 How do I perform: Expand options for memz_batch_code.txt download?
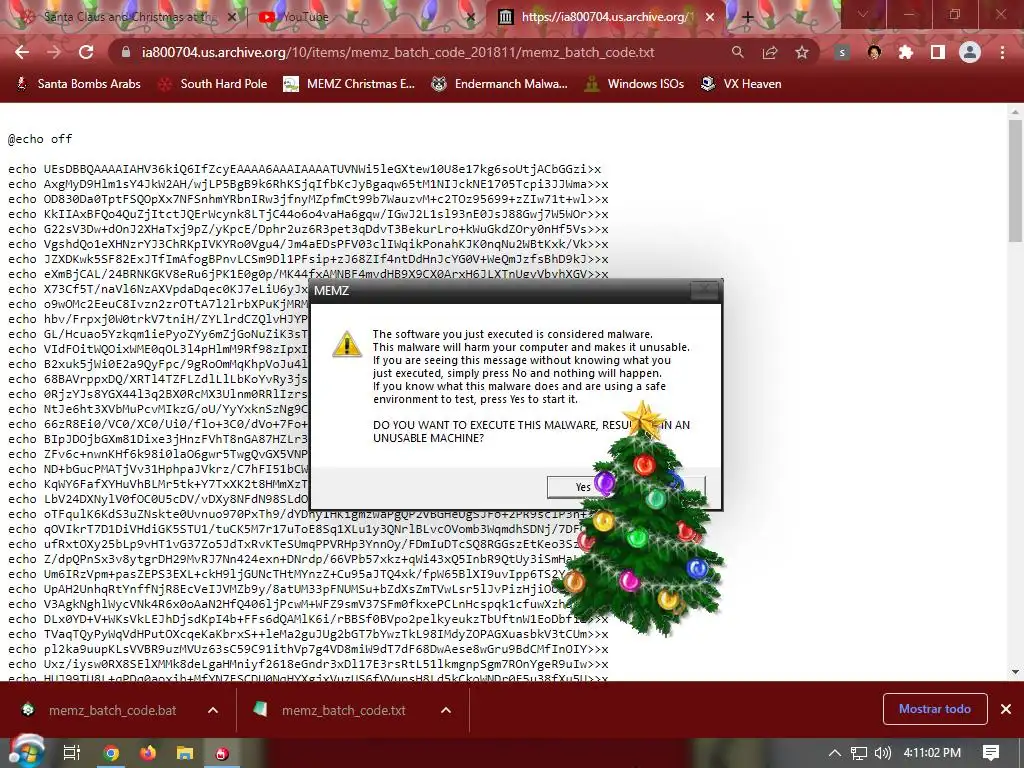[x=446, y=710]
